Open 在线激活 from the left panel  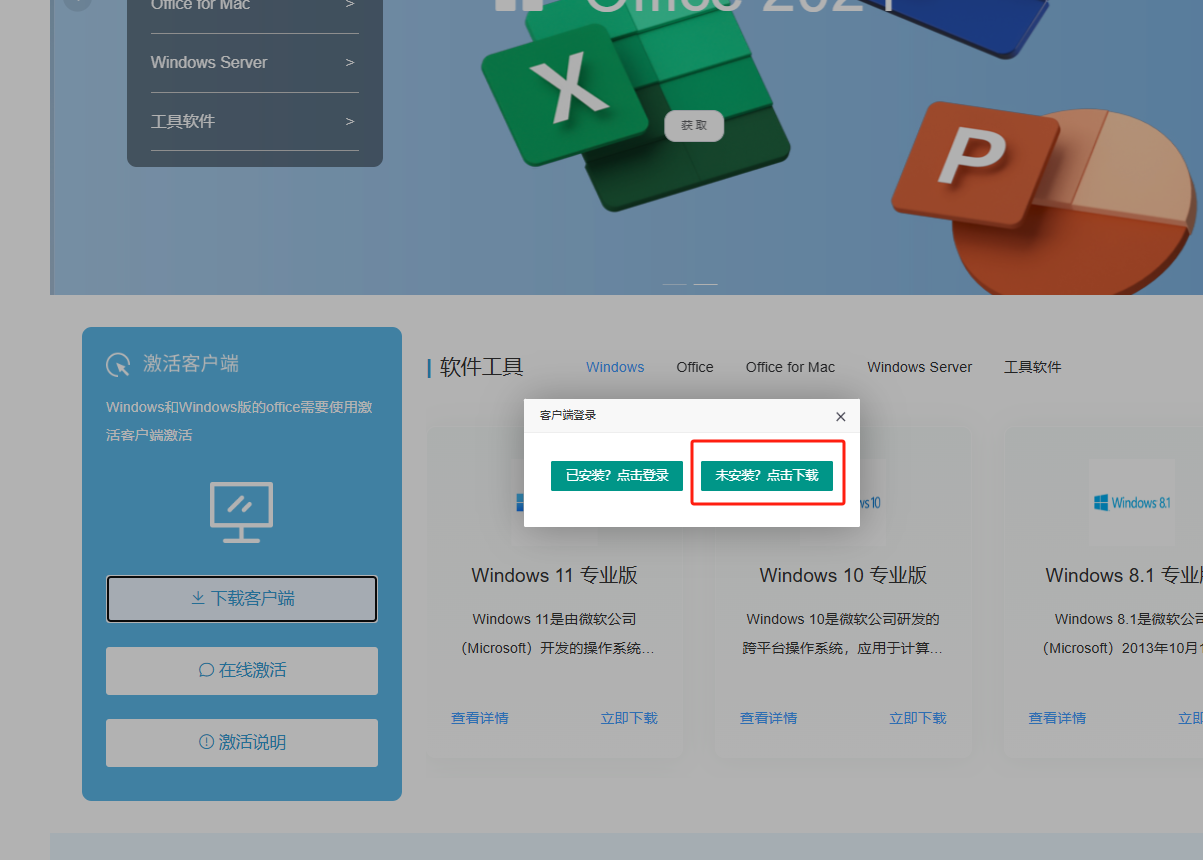click(242, 671)
